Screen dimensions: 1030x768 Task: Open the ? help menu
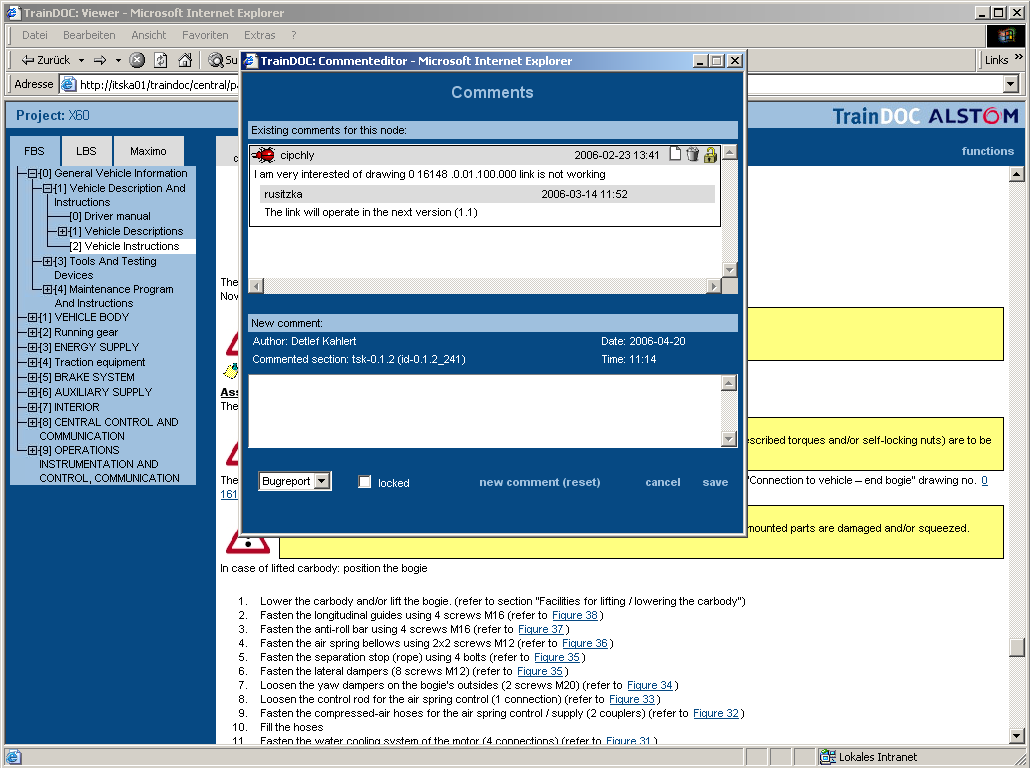point(294,35)
